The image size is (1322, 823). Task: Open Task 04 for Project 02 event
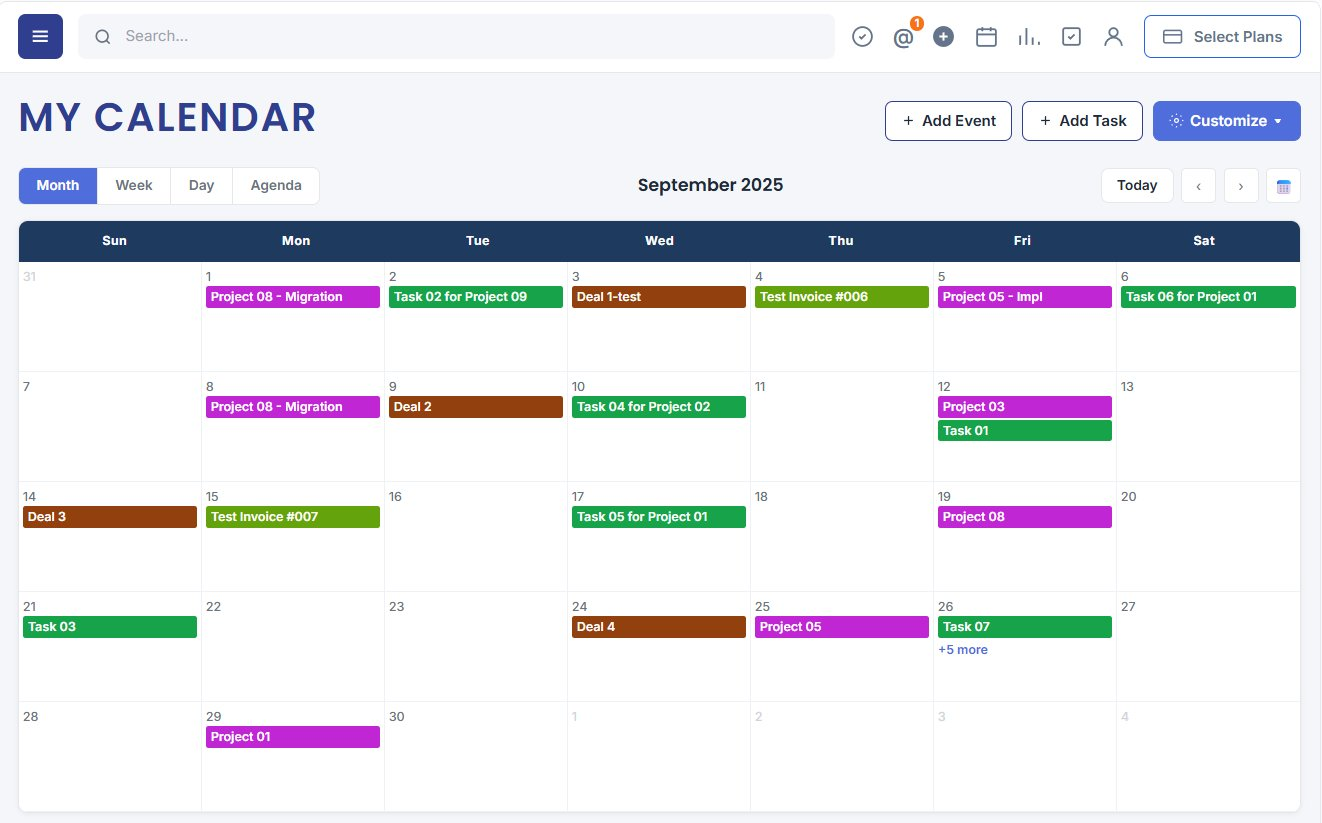[659, 407]
